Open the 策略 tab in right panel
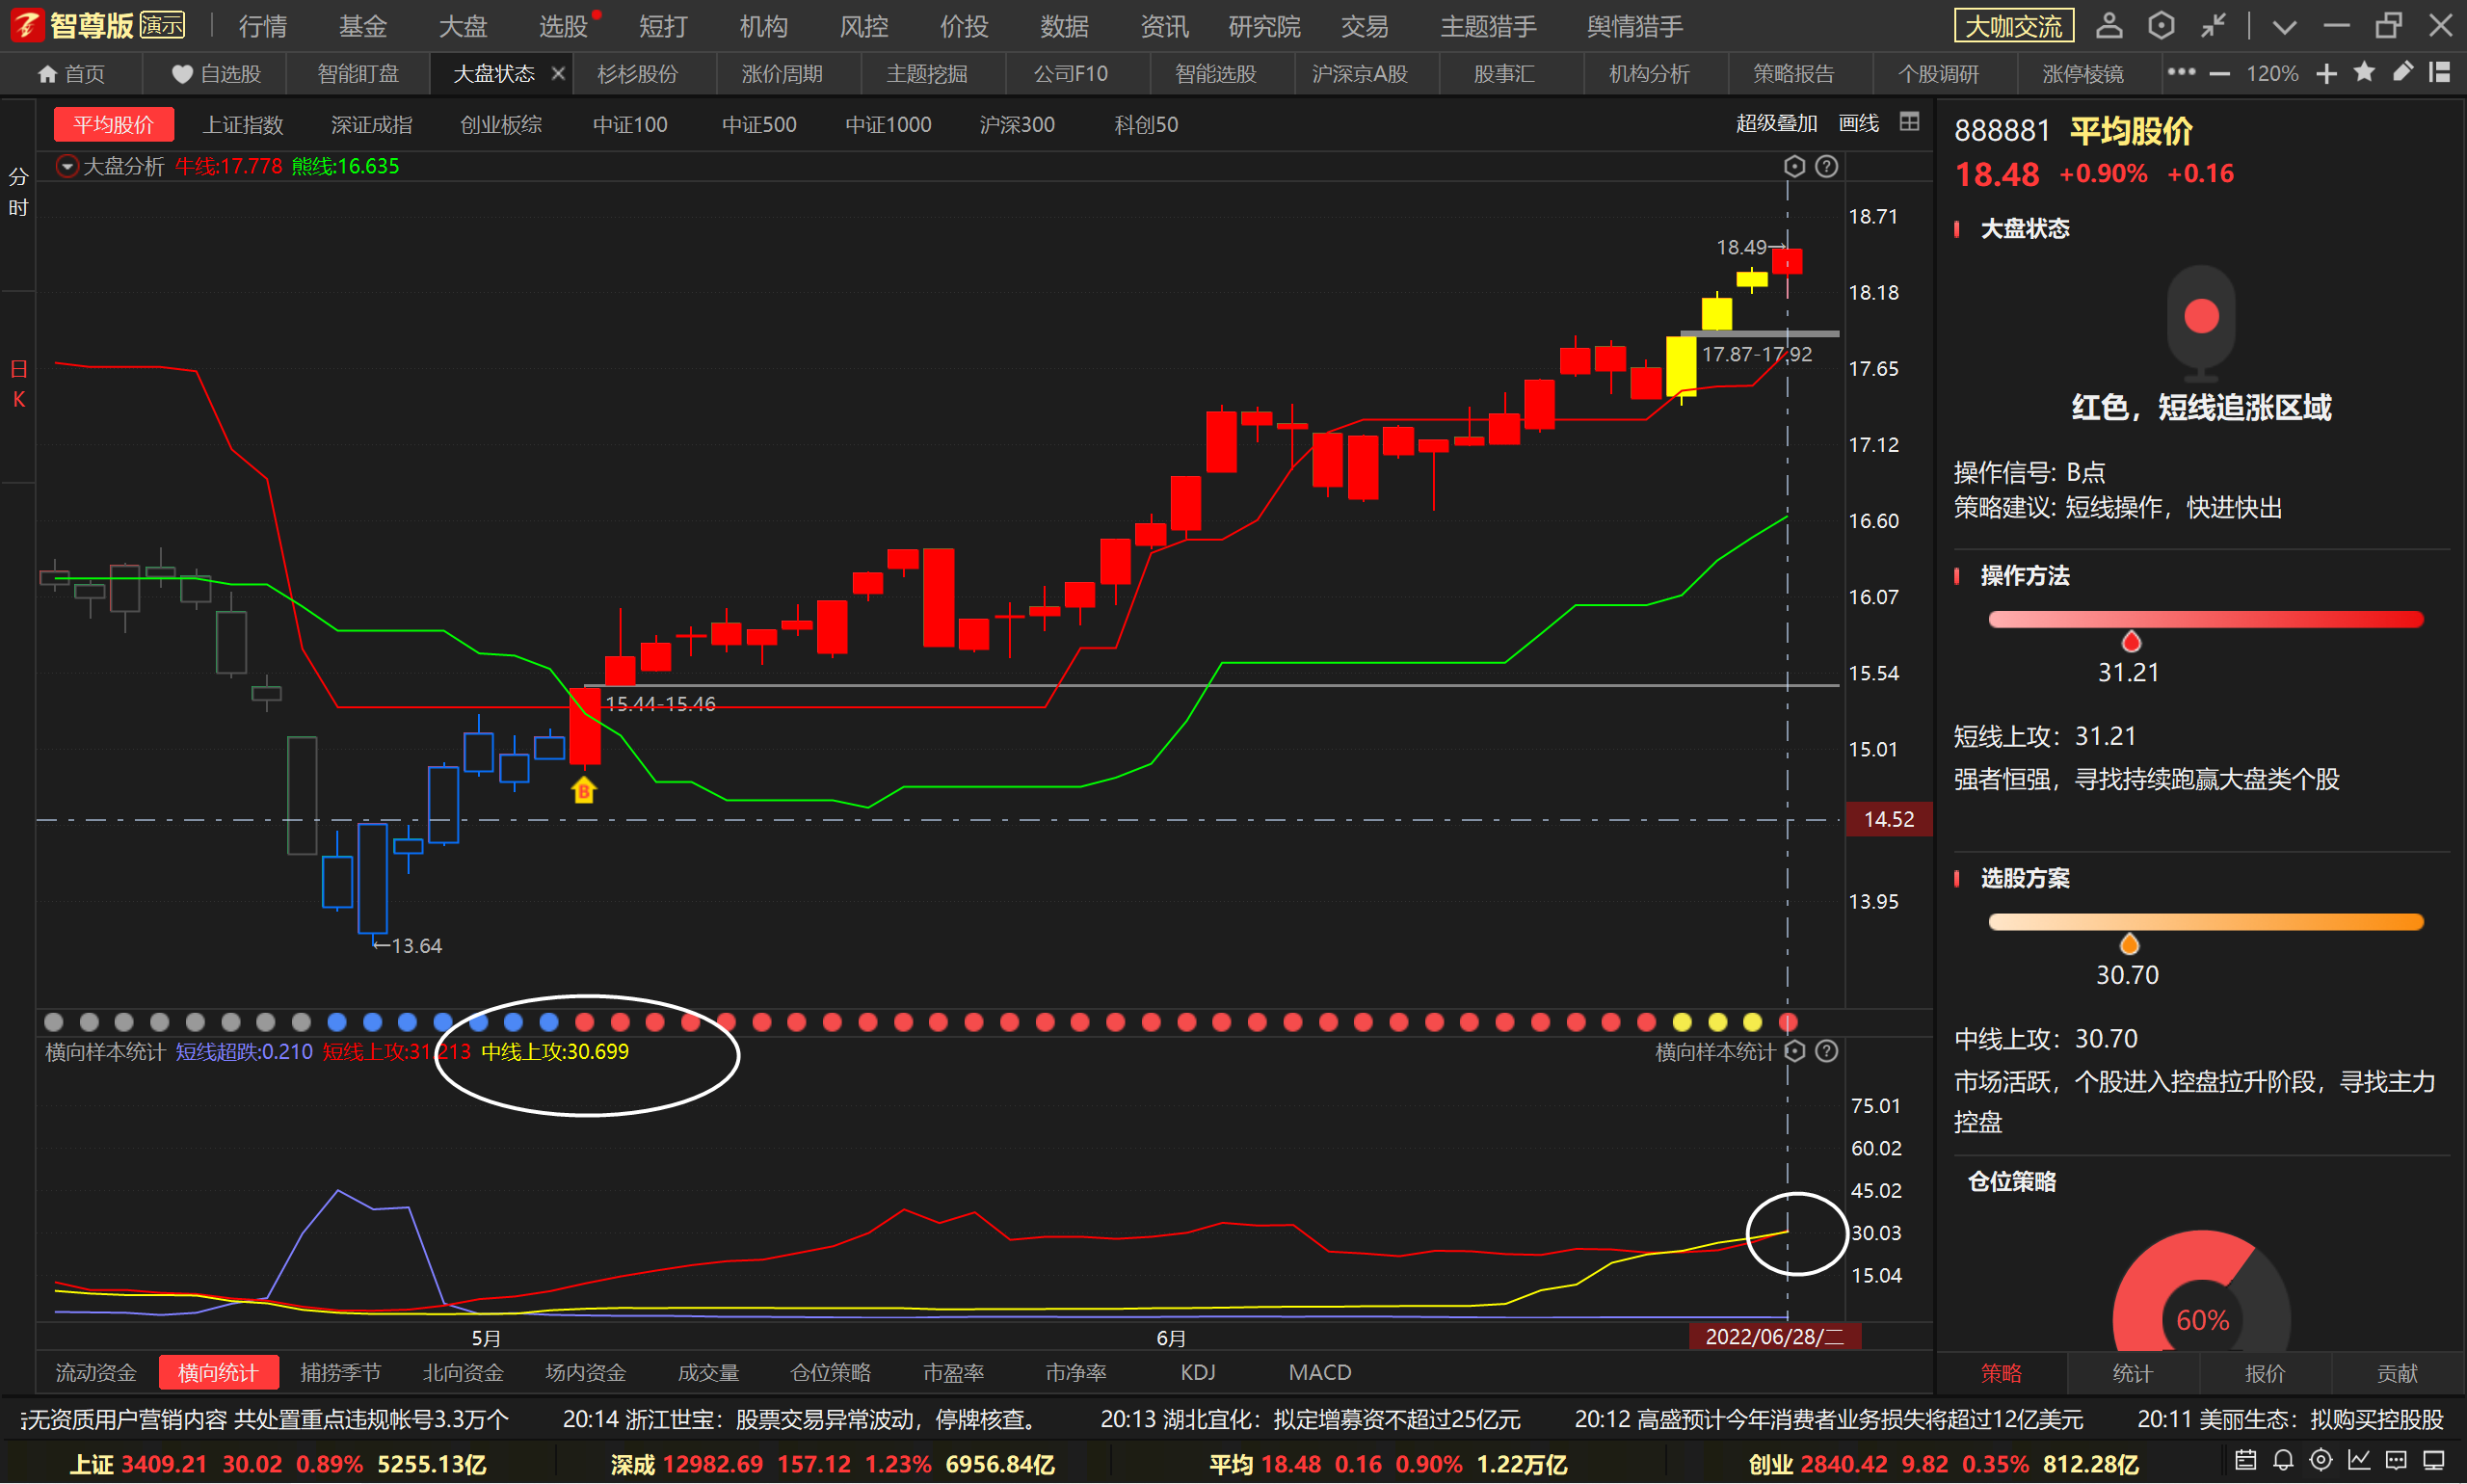The image size is (2467, 1484). (x=2000, y=1373)
